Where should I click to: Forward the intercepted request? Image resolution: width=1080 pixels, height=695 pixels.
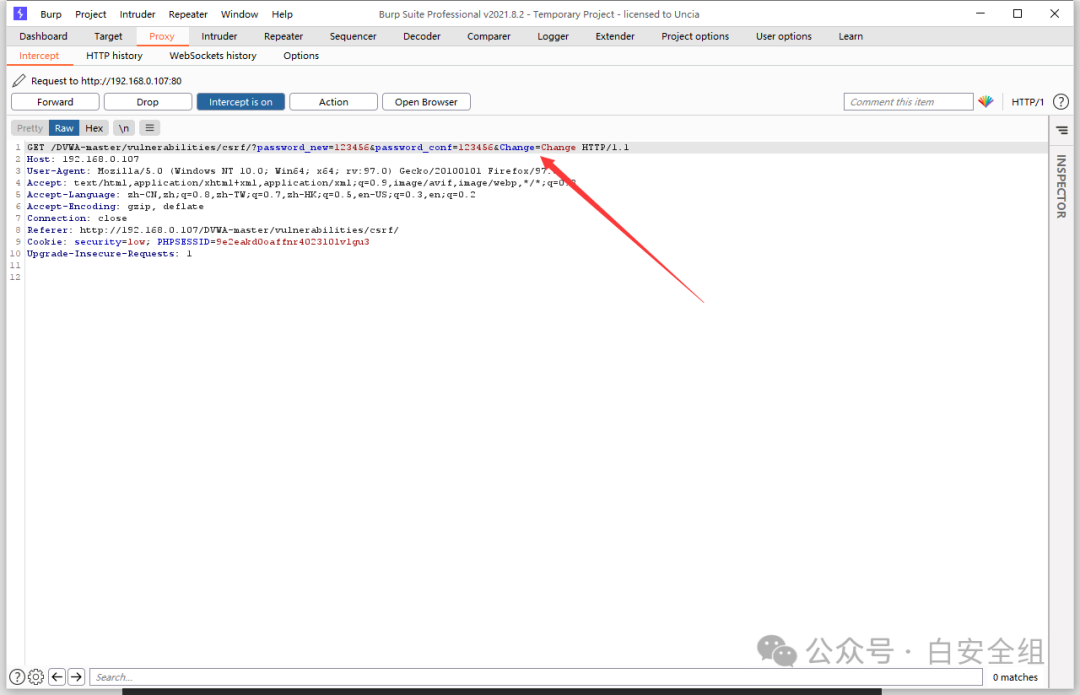55,102
